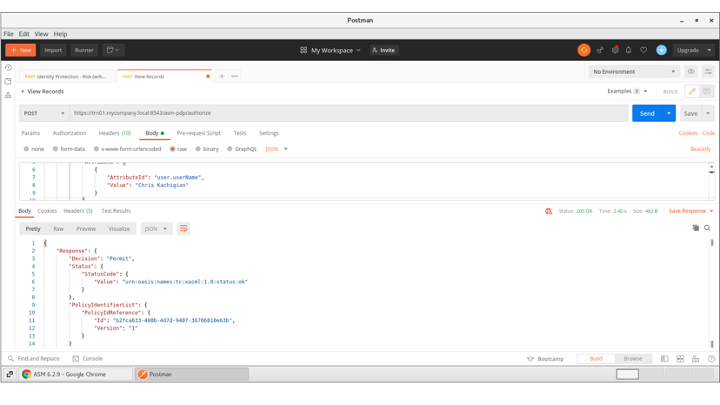This screenshot has height=405, width=720.
Task: Open the Edit menu
Action: coord(24,34)
